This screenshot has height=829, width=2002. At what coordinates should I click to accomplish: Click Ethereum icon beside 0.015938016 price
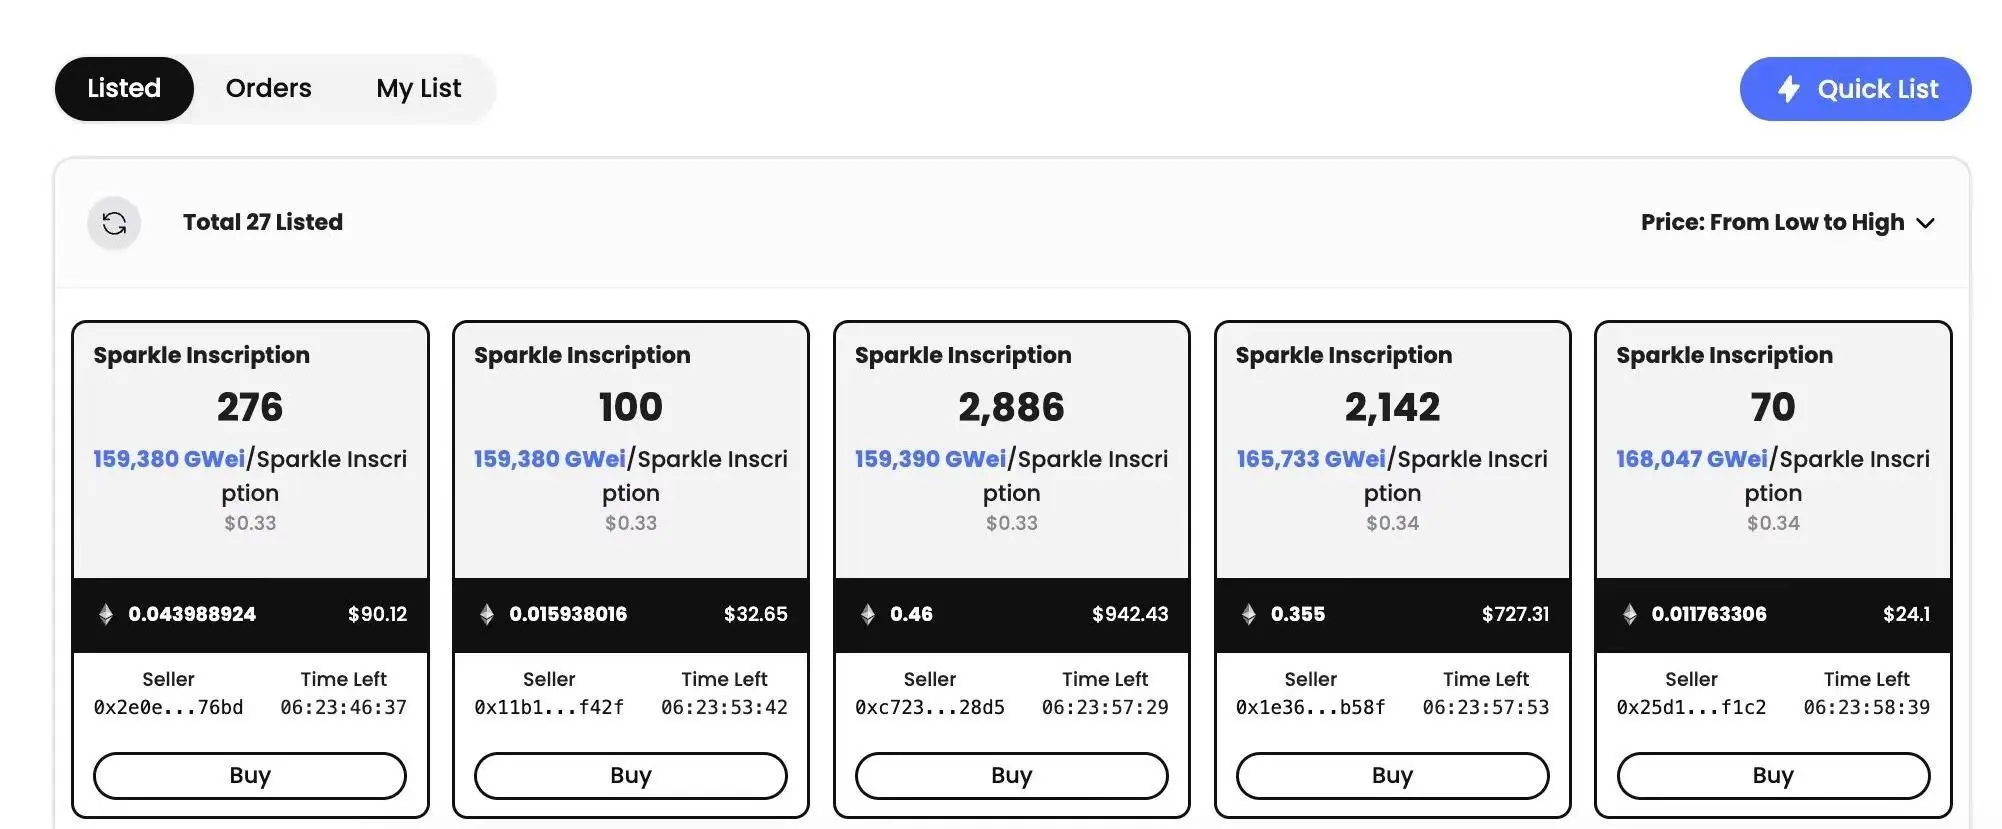click(x=487, y=614)
